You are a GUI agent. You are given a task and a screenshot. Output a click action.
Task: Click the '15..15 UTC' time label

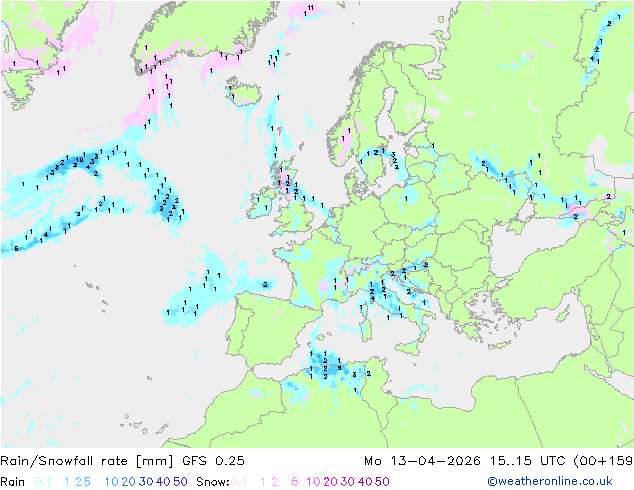(x=527, y=461)
